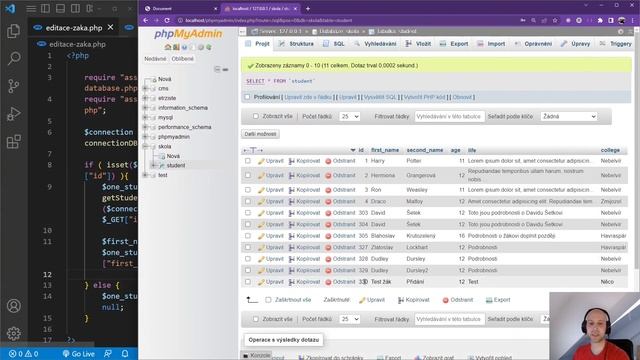Select checkbox for Harry Potter row
Viewport: 640px width, 360px height.
point(248,161)
